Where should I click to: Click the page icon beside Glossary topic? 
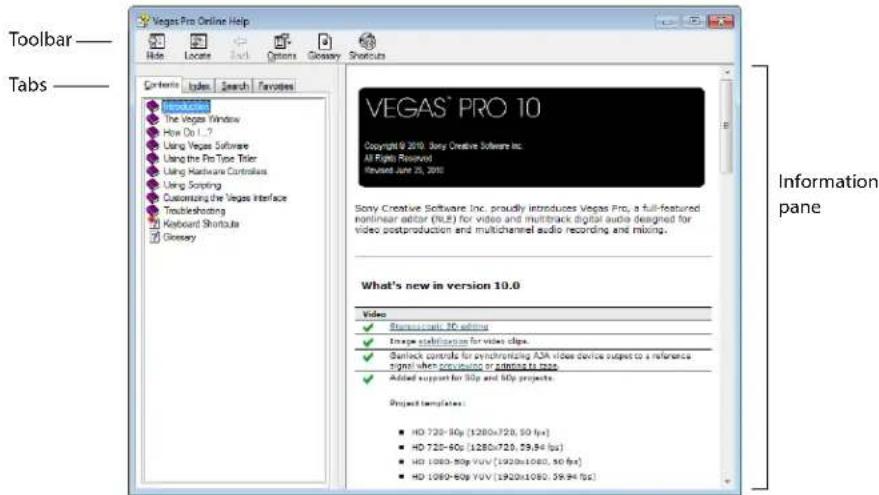click(x=154, y=237)
